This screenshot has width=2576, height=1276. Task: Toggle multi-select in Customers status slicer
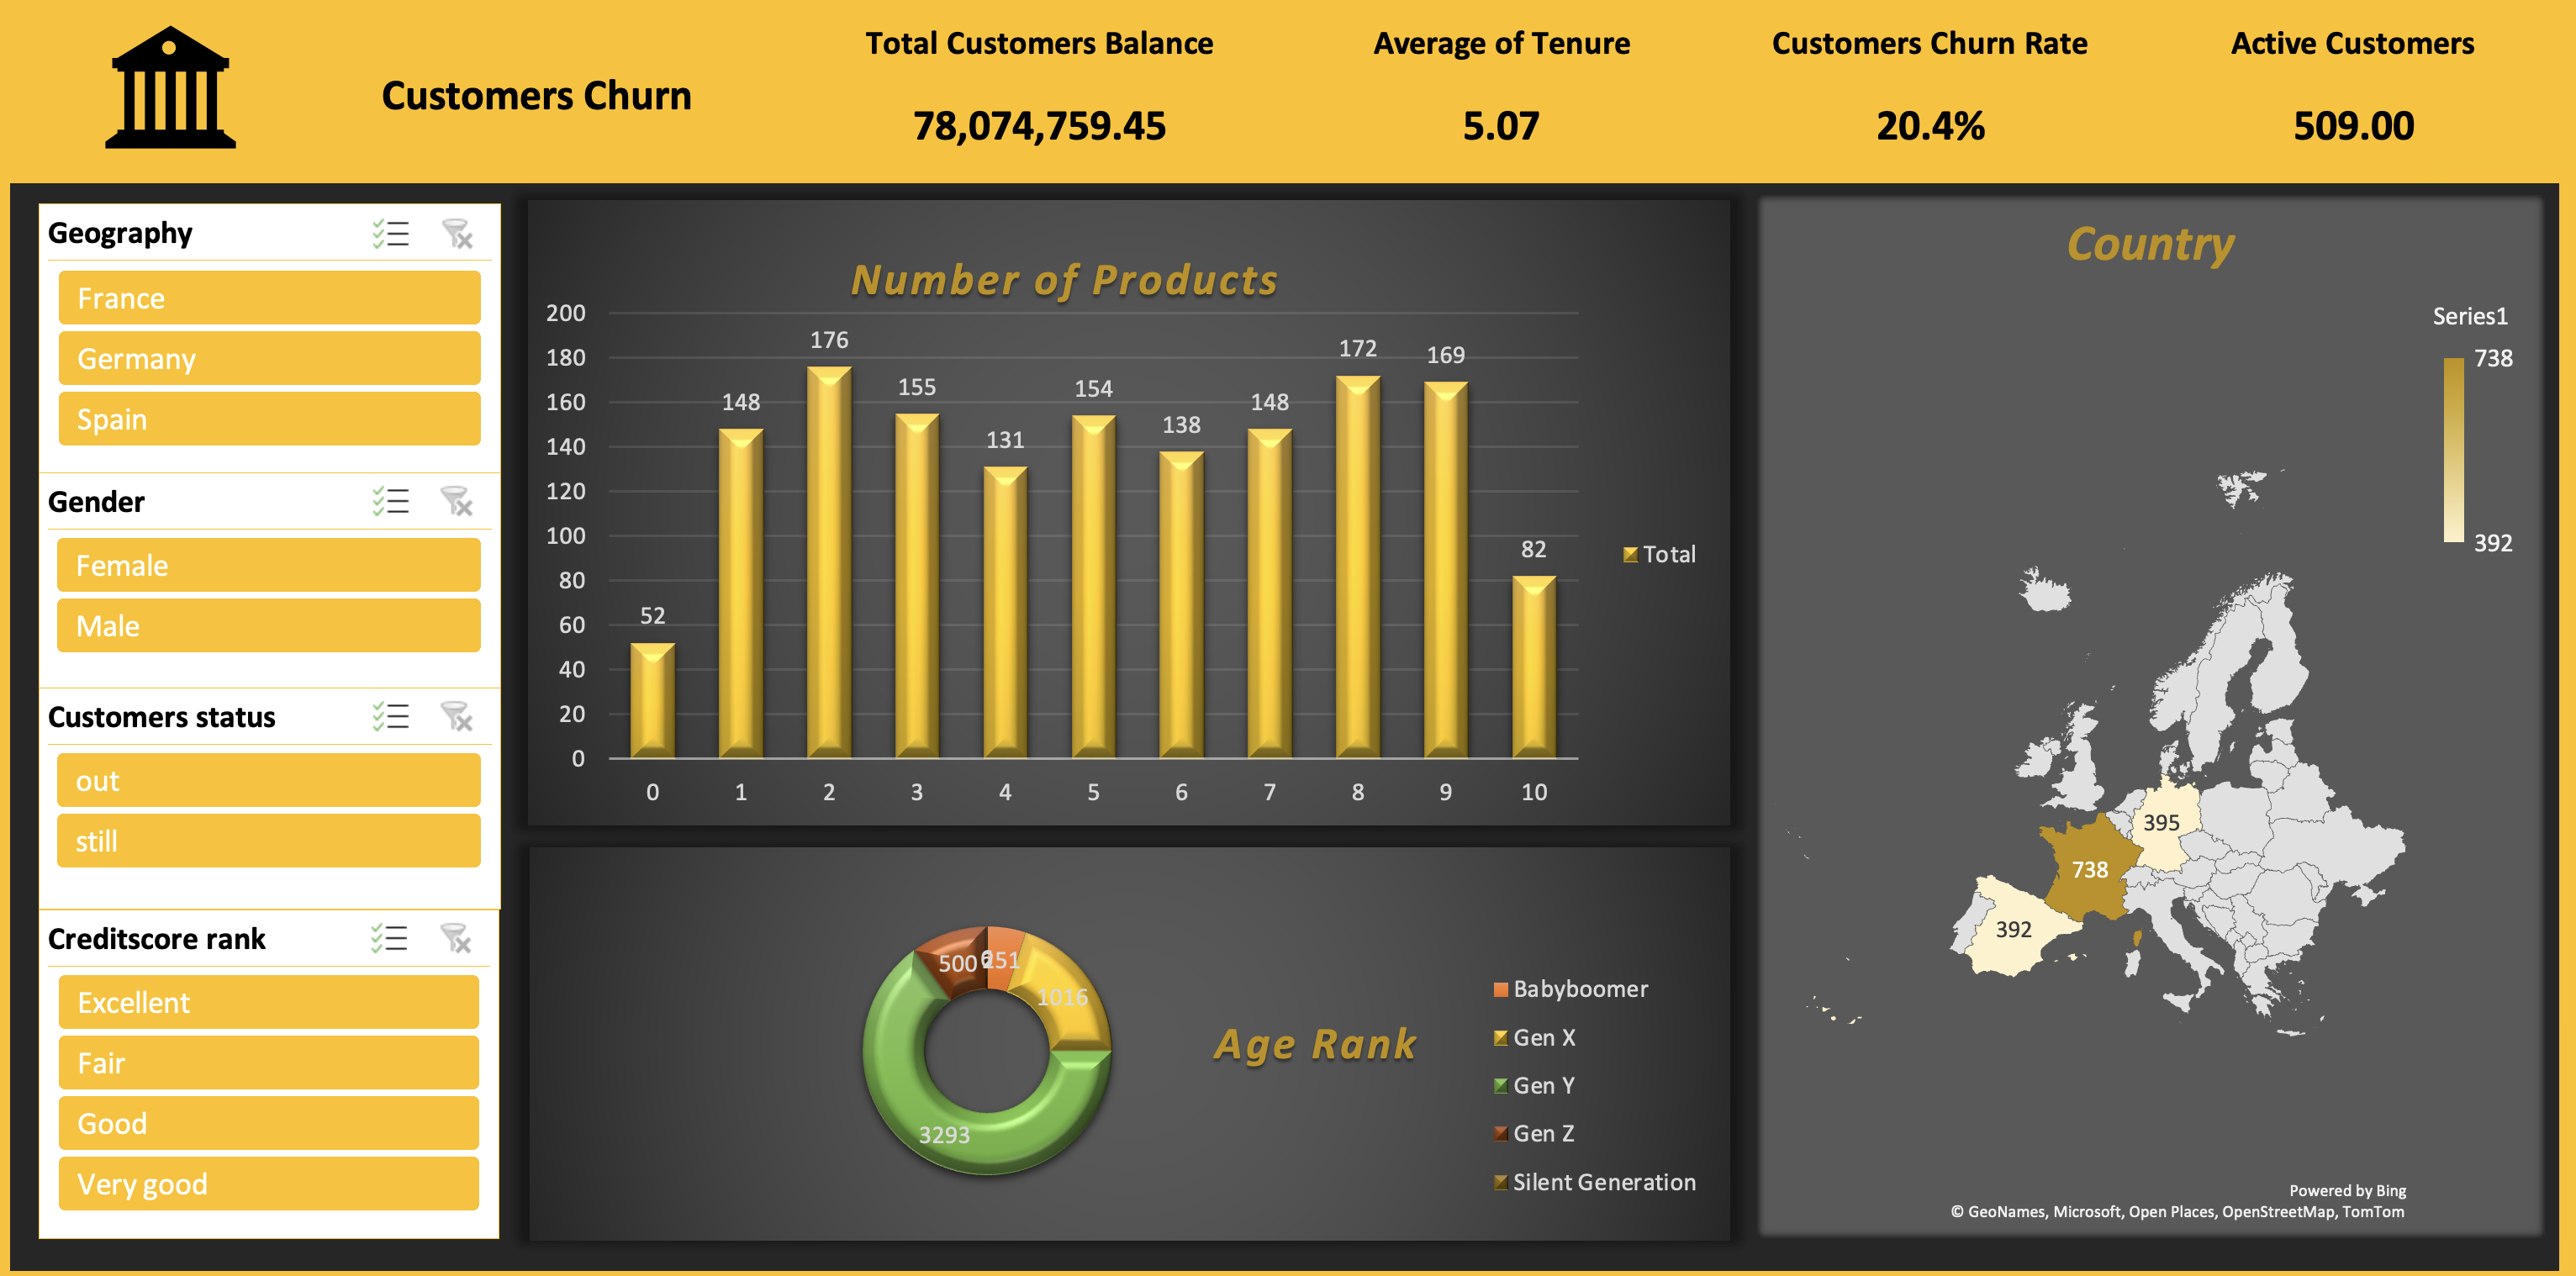(391, 716)
